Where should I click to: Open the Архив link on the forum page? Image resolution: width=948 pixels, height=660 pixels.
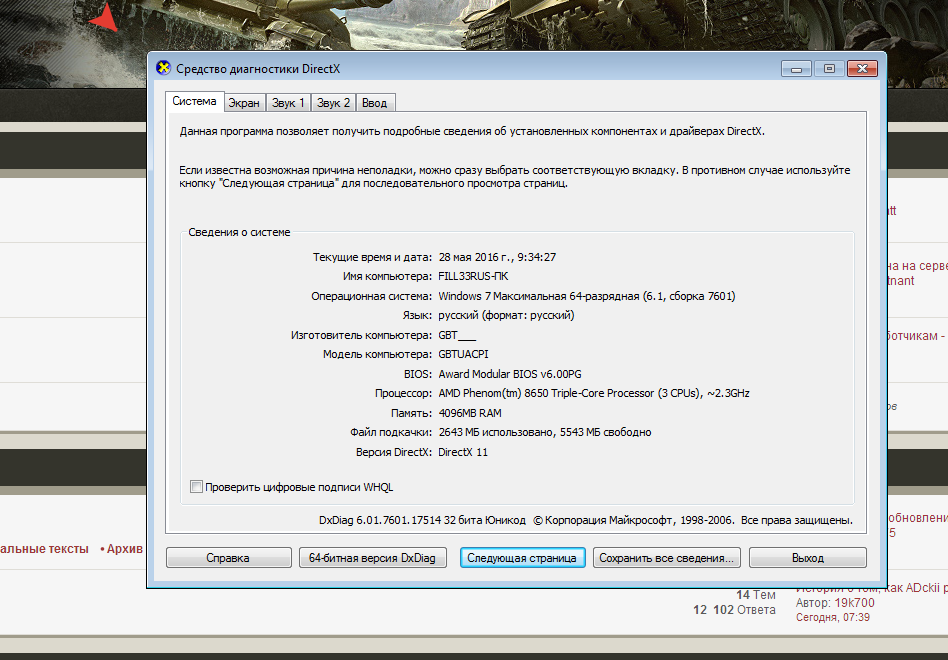[x=124, y=549]
